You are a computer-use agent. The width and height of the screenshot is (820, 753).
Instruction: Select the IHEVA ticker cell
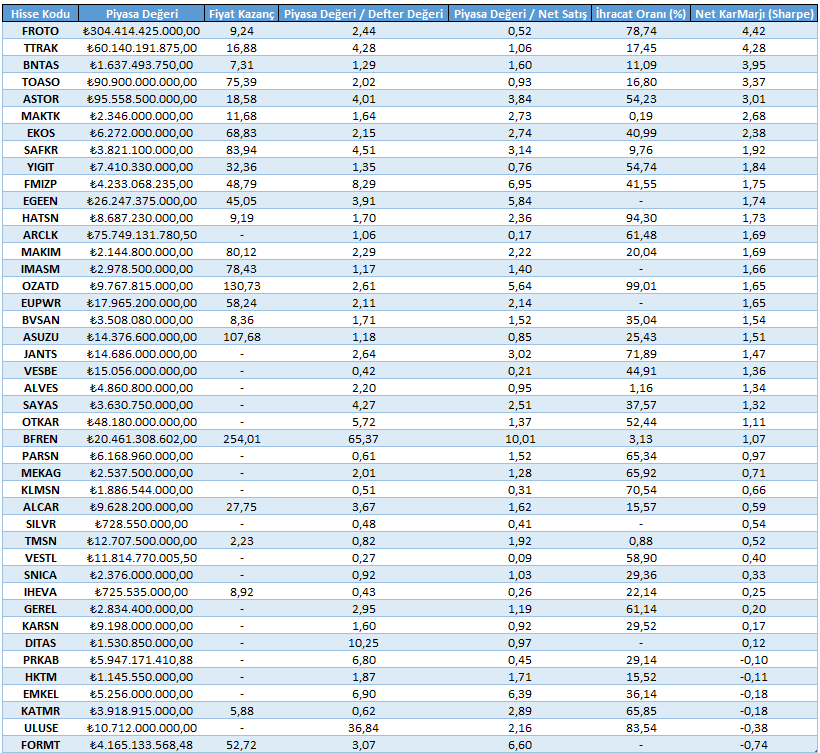(40, 592)
